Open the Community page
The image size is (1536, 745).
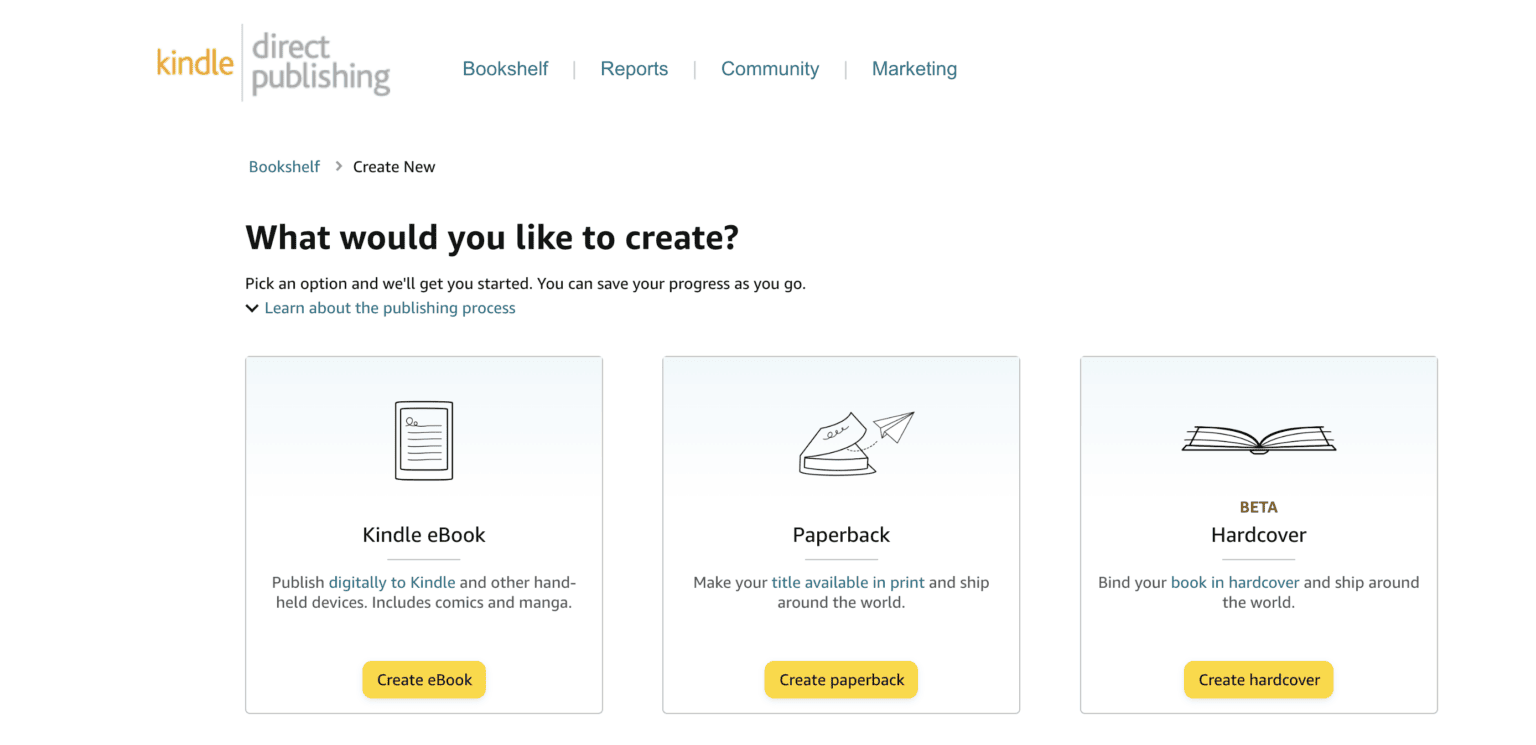click(770, 68)
